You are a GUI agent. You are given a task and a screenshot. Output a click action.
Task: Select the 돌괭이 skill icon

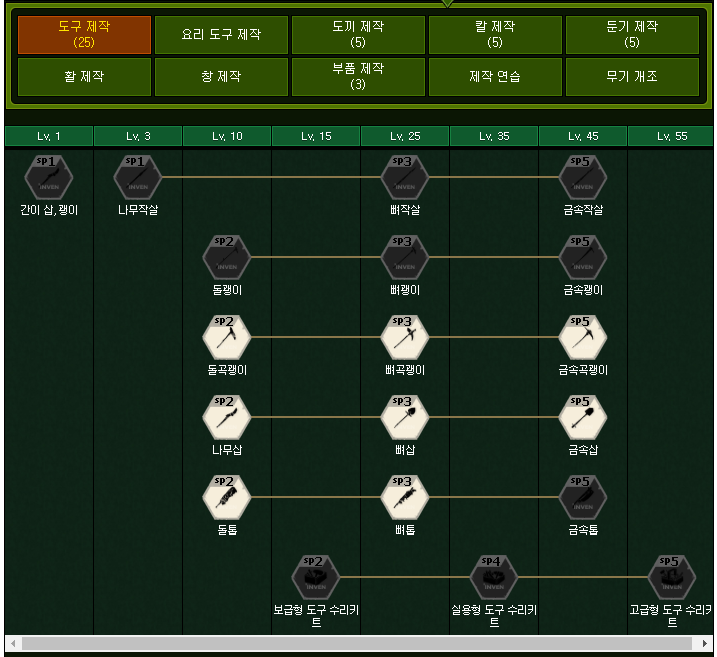click(227, 257)
